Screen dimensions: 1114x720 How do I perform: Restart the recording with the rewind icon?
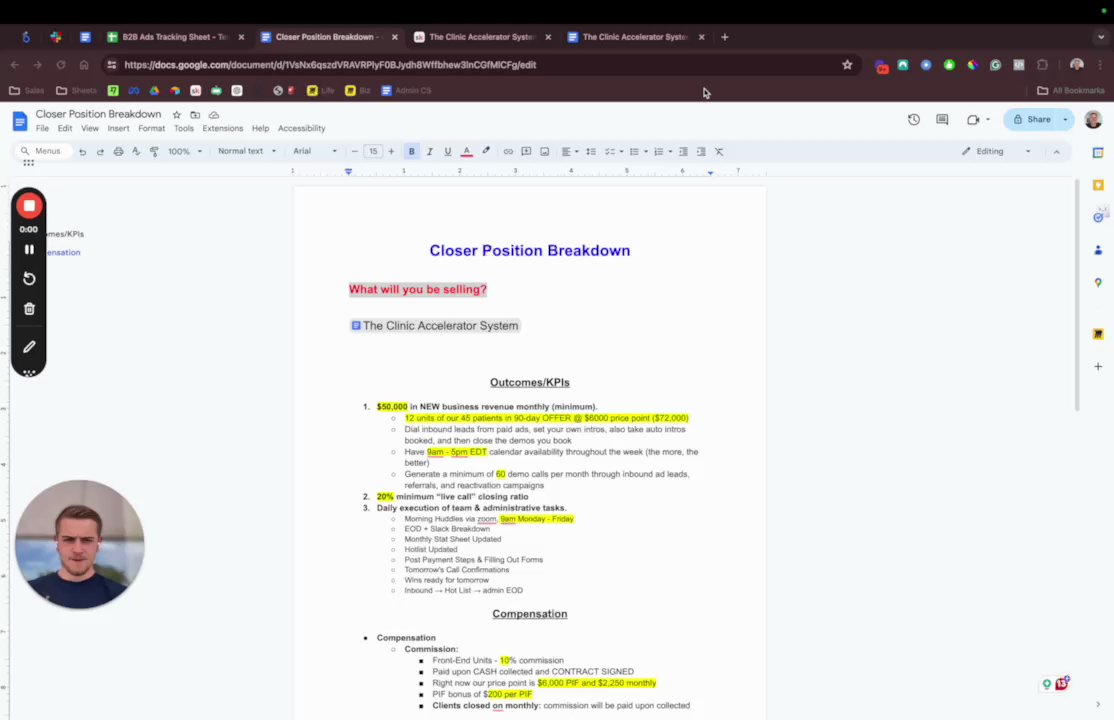29,279
